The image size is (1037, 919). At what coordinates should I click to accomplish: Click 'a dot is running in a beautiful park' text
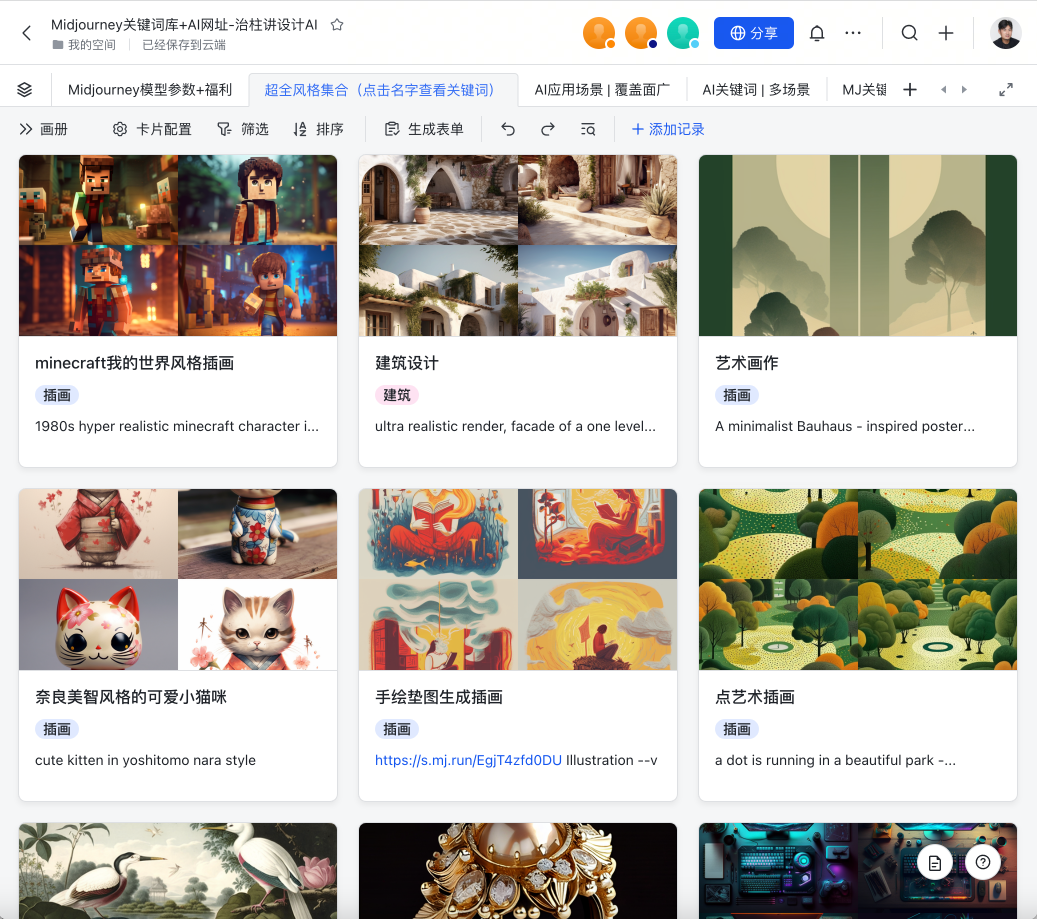(x=835, y=760)
